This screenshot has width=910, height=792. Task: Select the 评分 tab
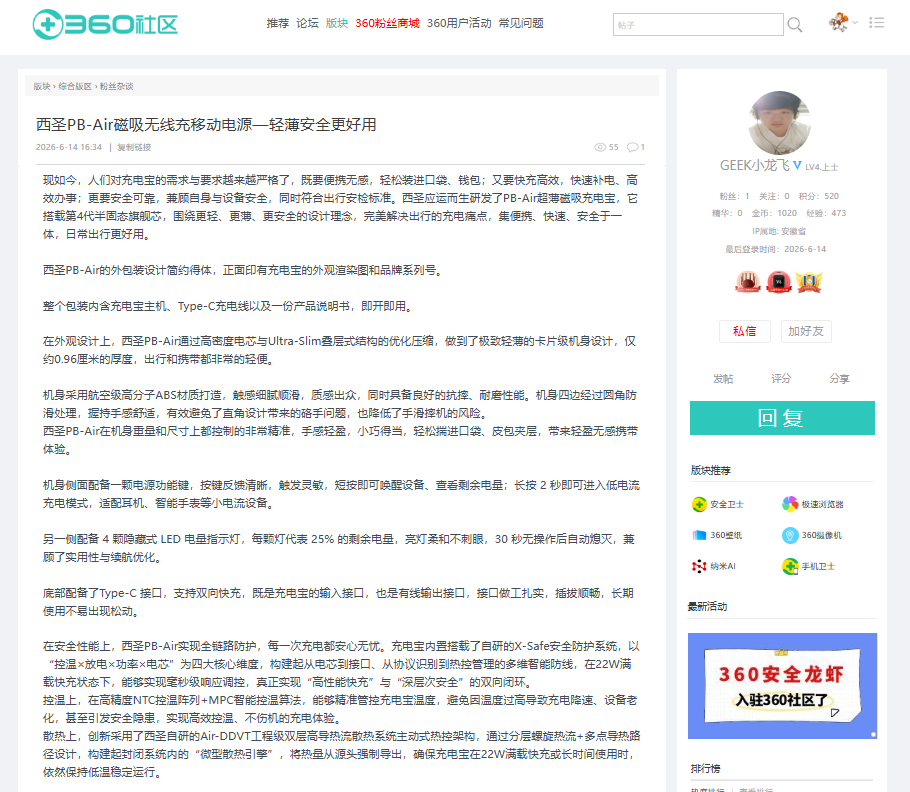click(781, 379)
